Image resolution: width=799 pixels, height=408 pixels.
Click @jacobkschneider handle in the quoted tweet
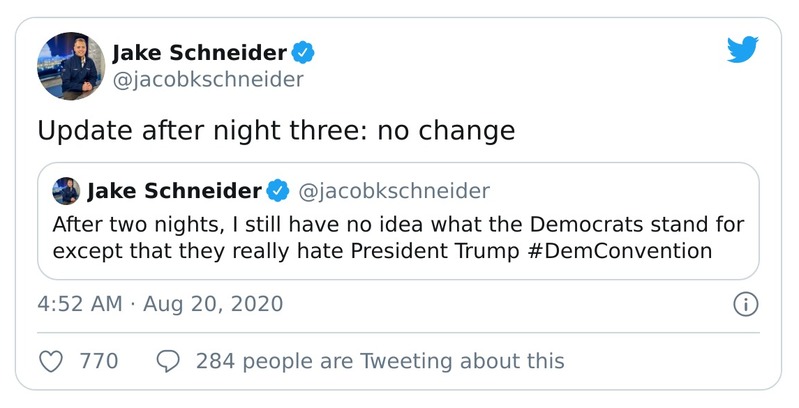[393, 190]
